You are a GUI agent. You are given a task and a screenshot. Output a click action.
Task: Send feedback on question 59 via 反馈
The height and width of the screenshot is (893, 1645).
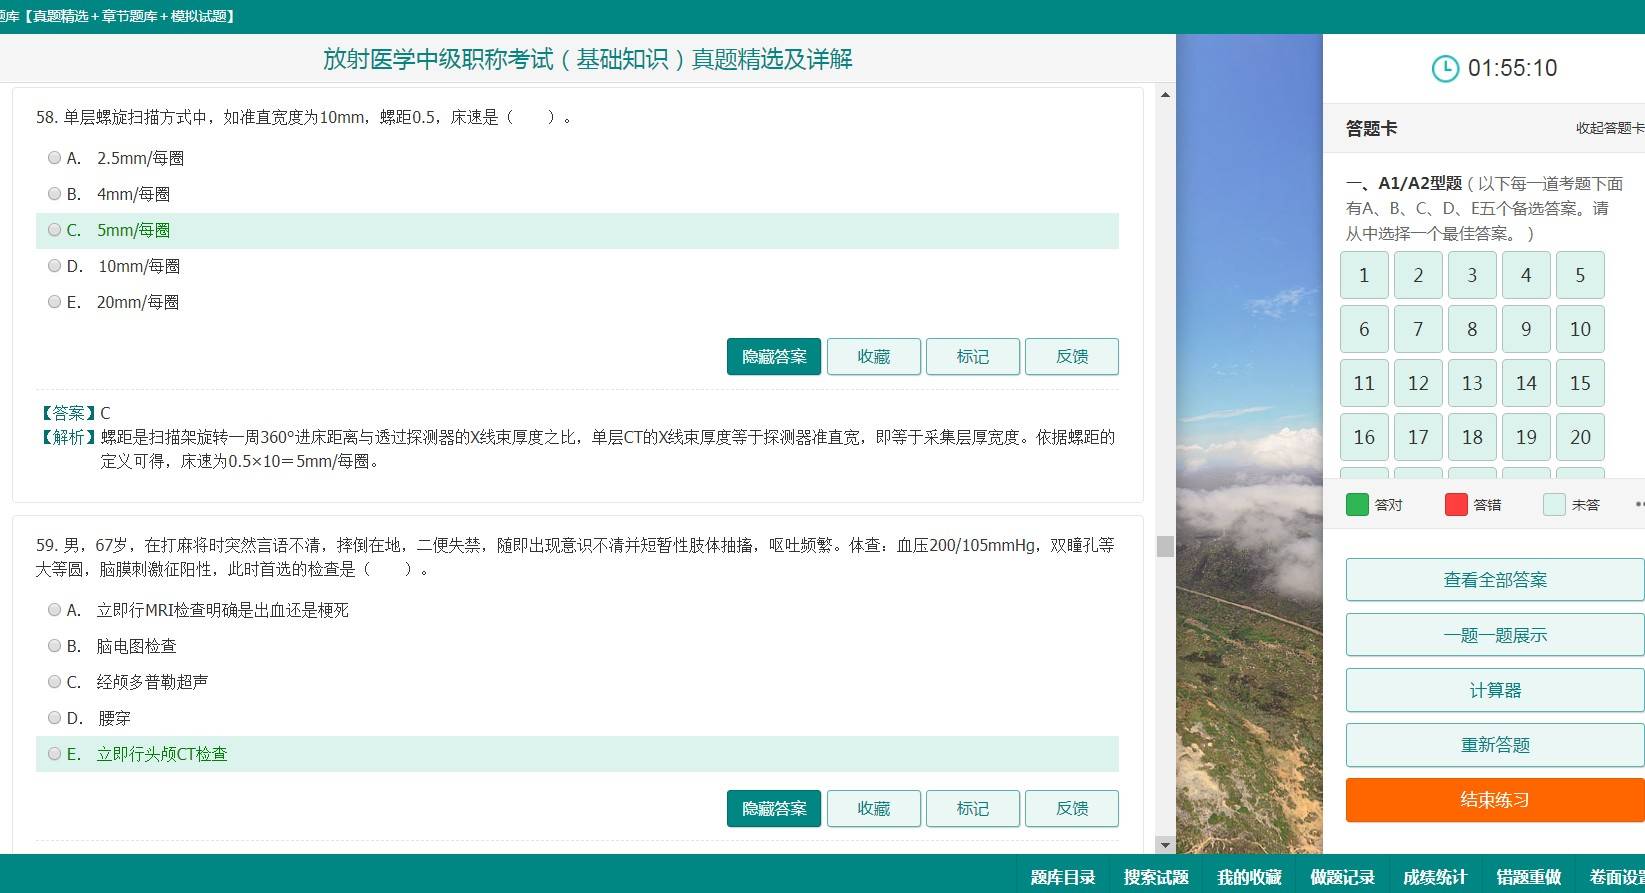click(x=1072, y=809)
